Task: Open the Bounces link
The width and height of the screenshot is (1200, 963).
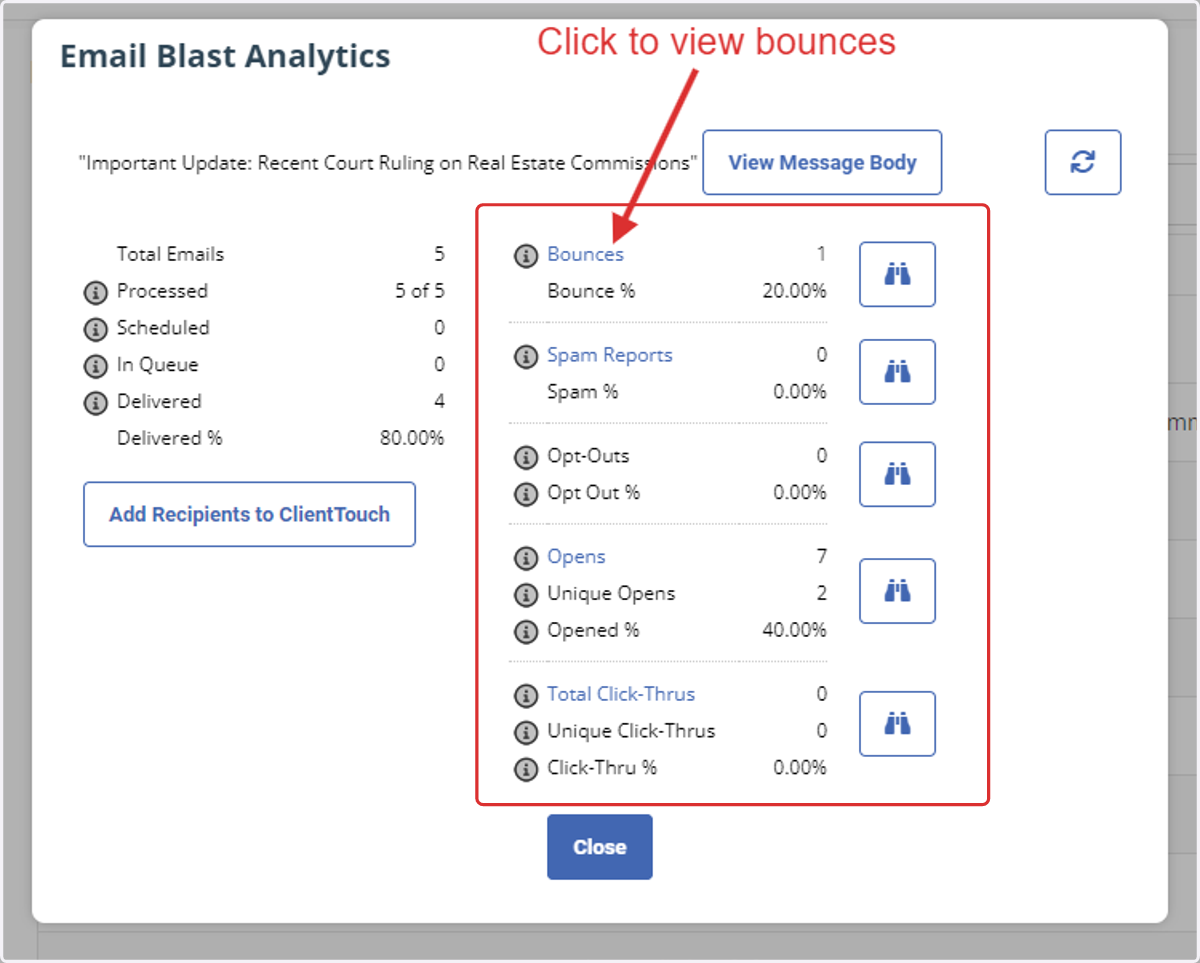Action: [585, 254]
